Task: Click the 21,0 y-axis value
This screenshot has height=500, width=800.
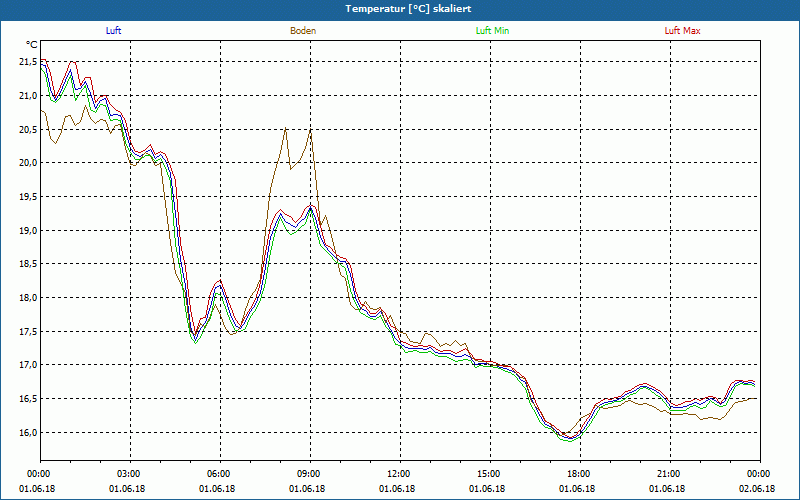Action: click(28, 95)
